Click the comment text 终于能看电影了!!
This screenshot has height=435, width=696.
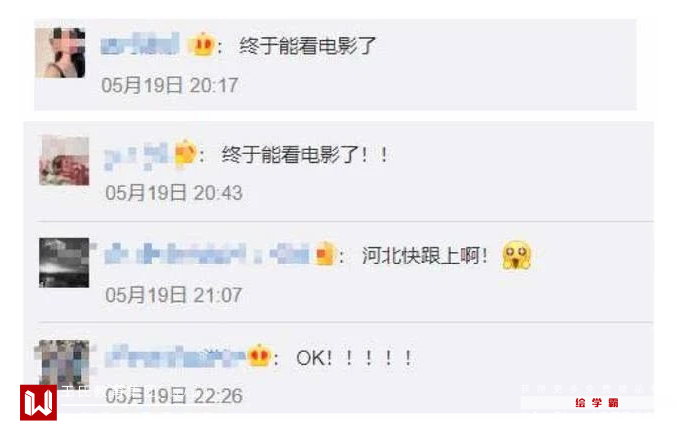point(304,155)
